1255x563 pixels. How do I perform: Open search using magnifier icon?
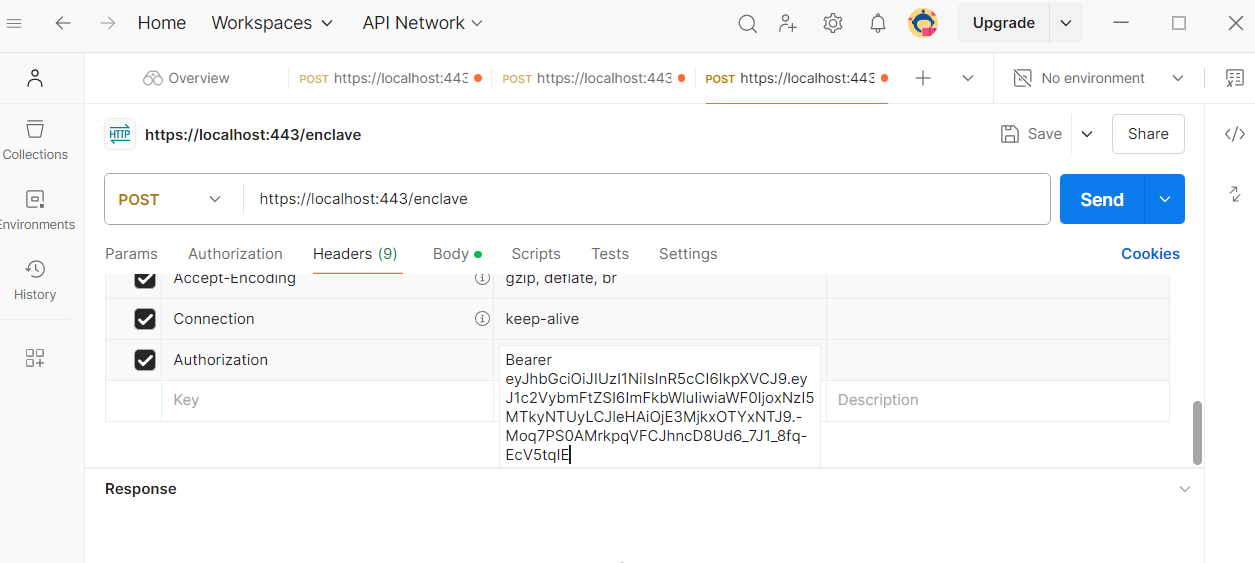(x=747, y=23)
